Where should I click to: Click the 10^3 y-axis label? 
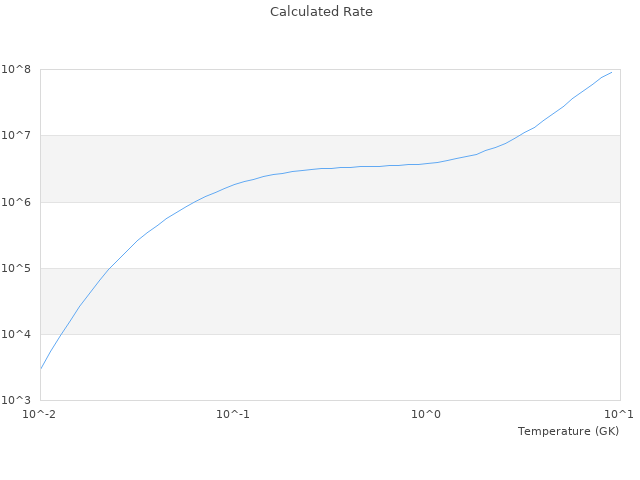coord(18,400)
